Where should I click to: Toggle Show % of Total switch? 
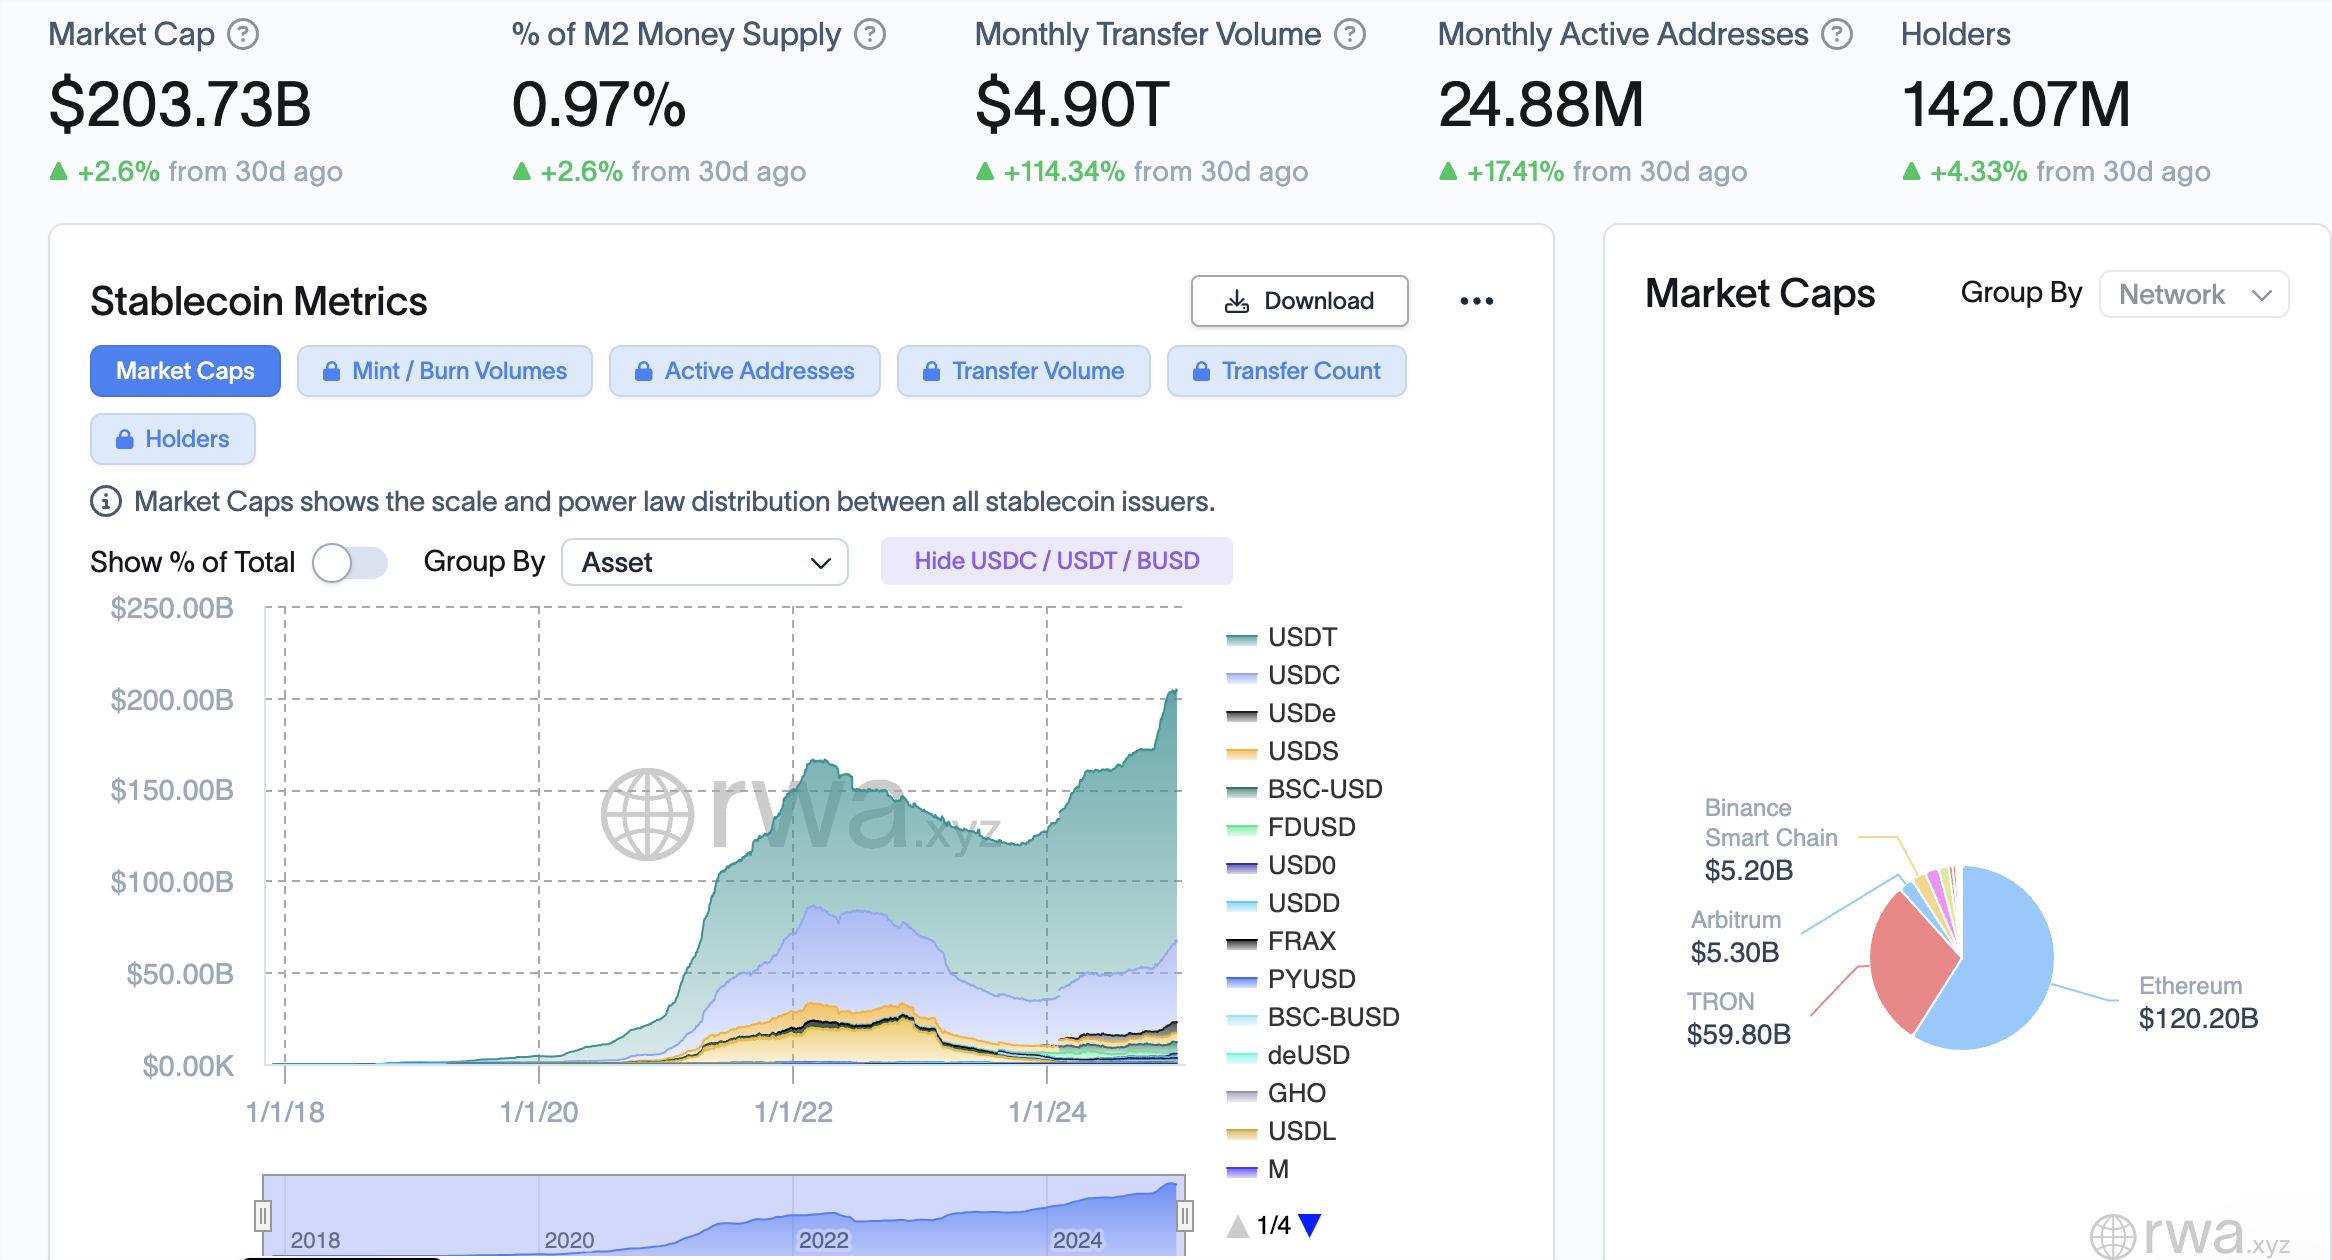coord(346,562)
